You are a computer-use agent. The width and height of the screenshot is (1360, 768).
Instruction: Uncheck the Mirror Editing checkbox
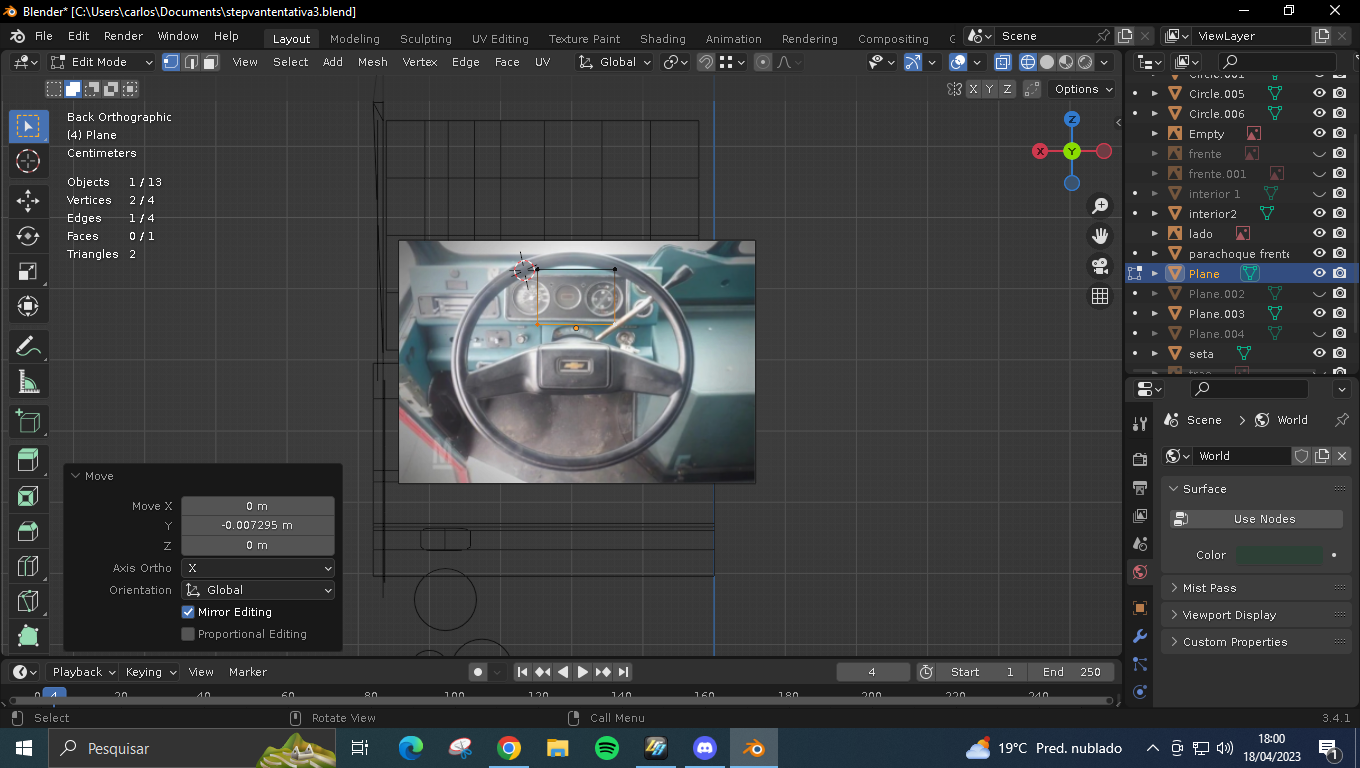[x=188, y=612]
